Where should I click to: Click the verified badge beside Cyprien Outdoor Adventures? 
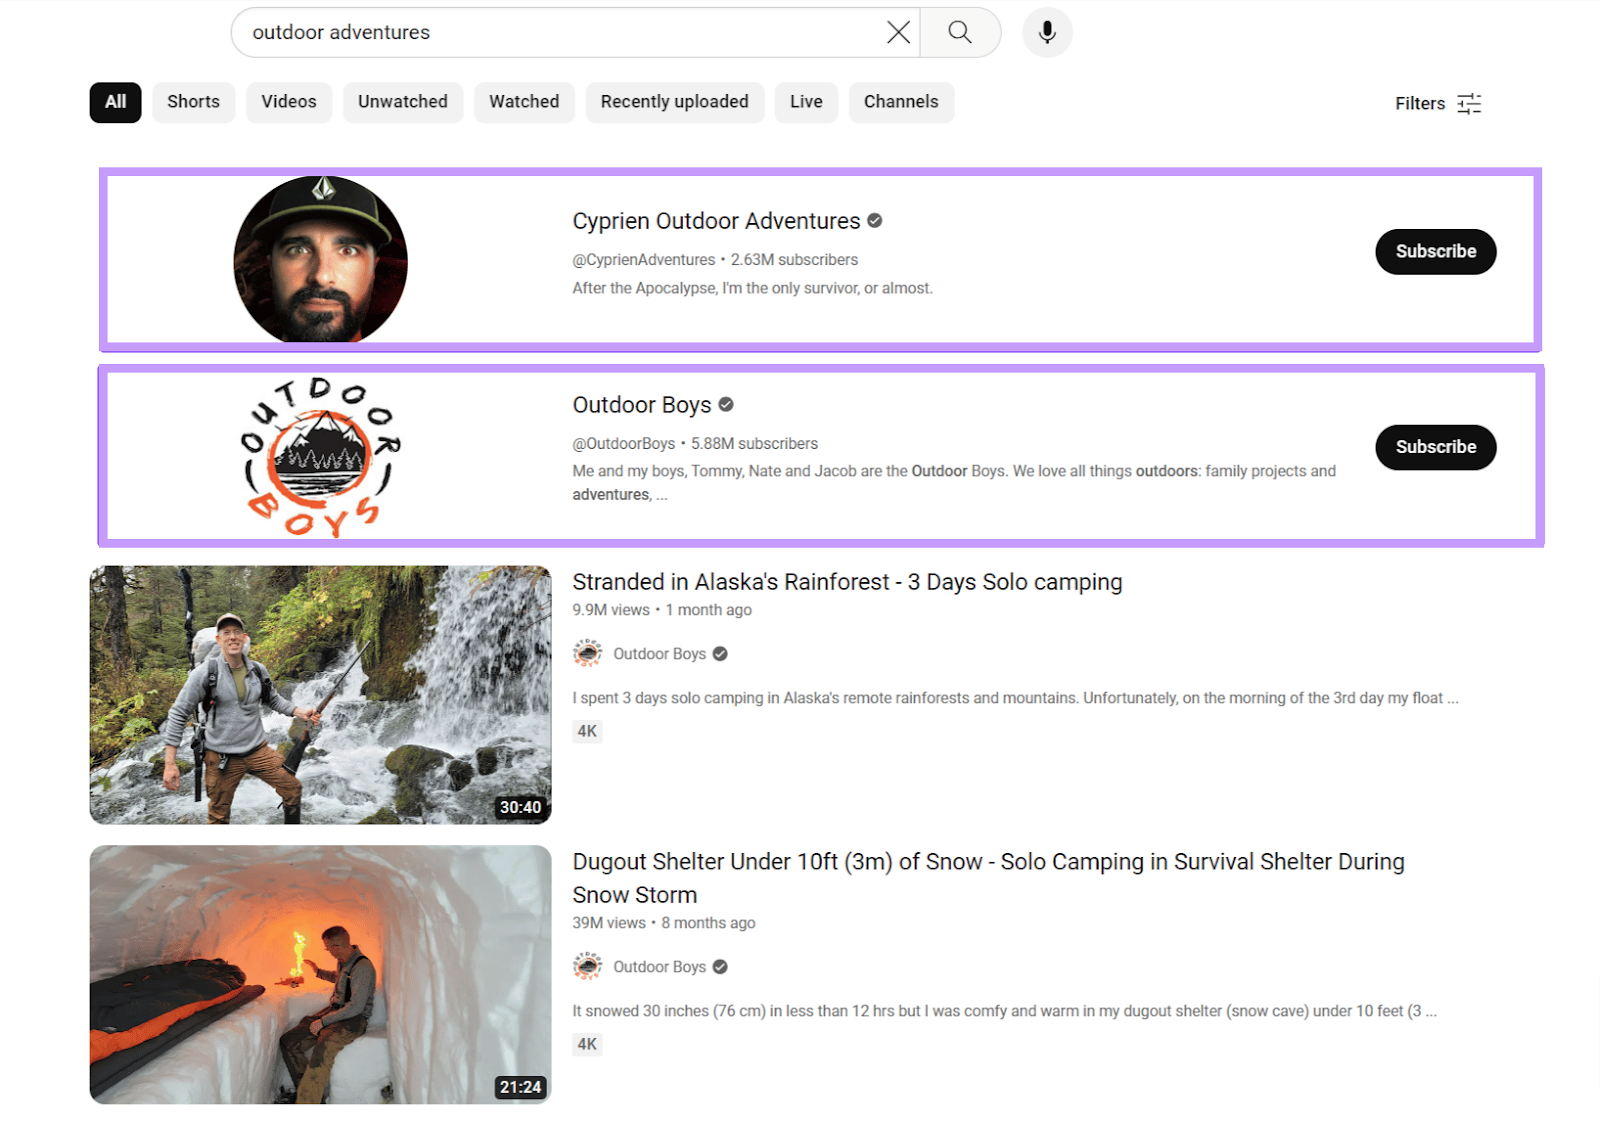[874, 220]
